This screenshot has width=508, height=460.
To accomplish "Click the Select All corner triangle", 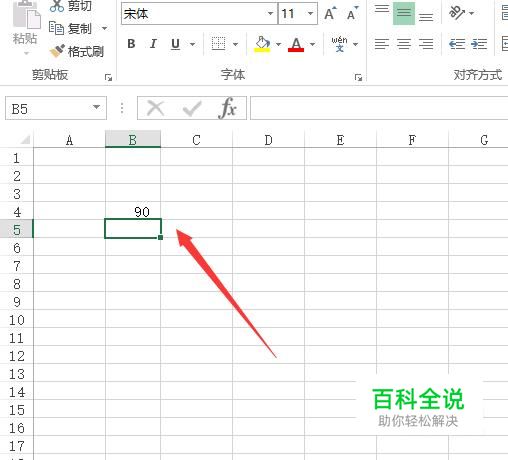I will 25,139.
